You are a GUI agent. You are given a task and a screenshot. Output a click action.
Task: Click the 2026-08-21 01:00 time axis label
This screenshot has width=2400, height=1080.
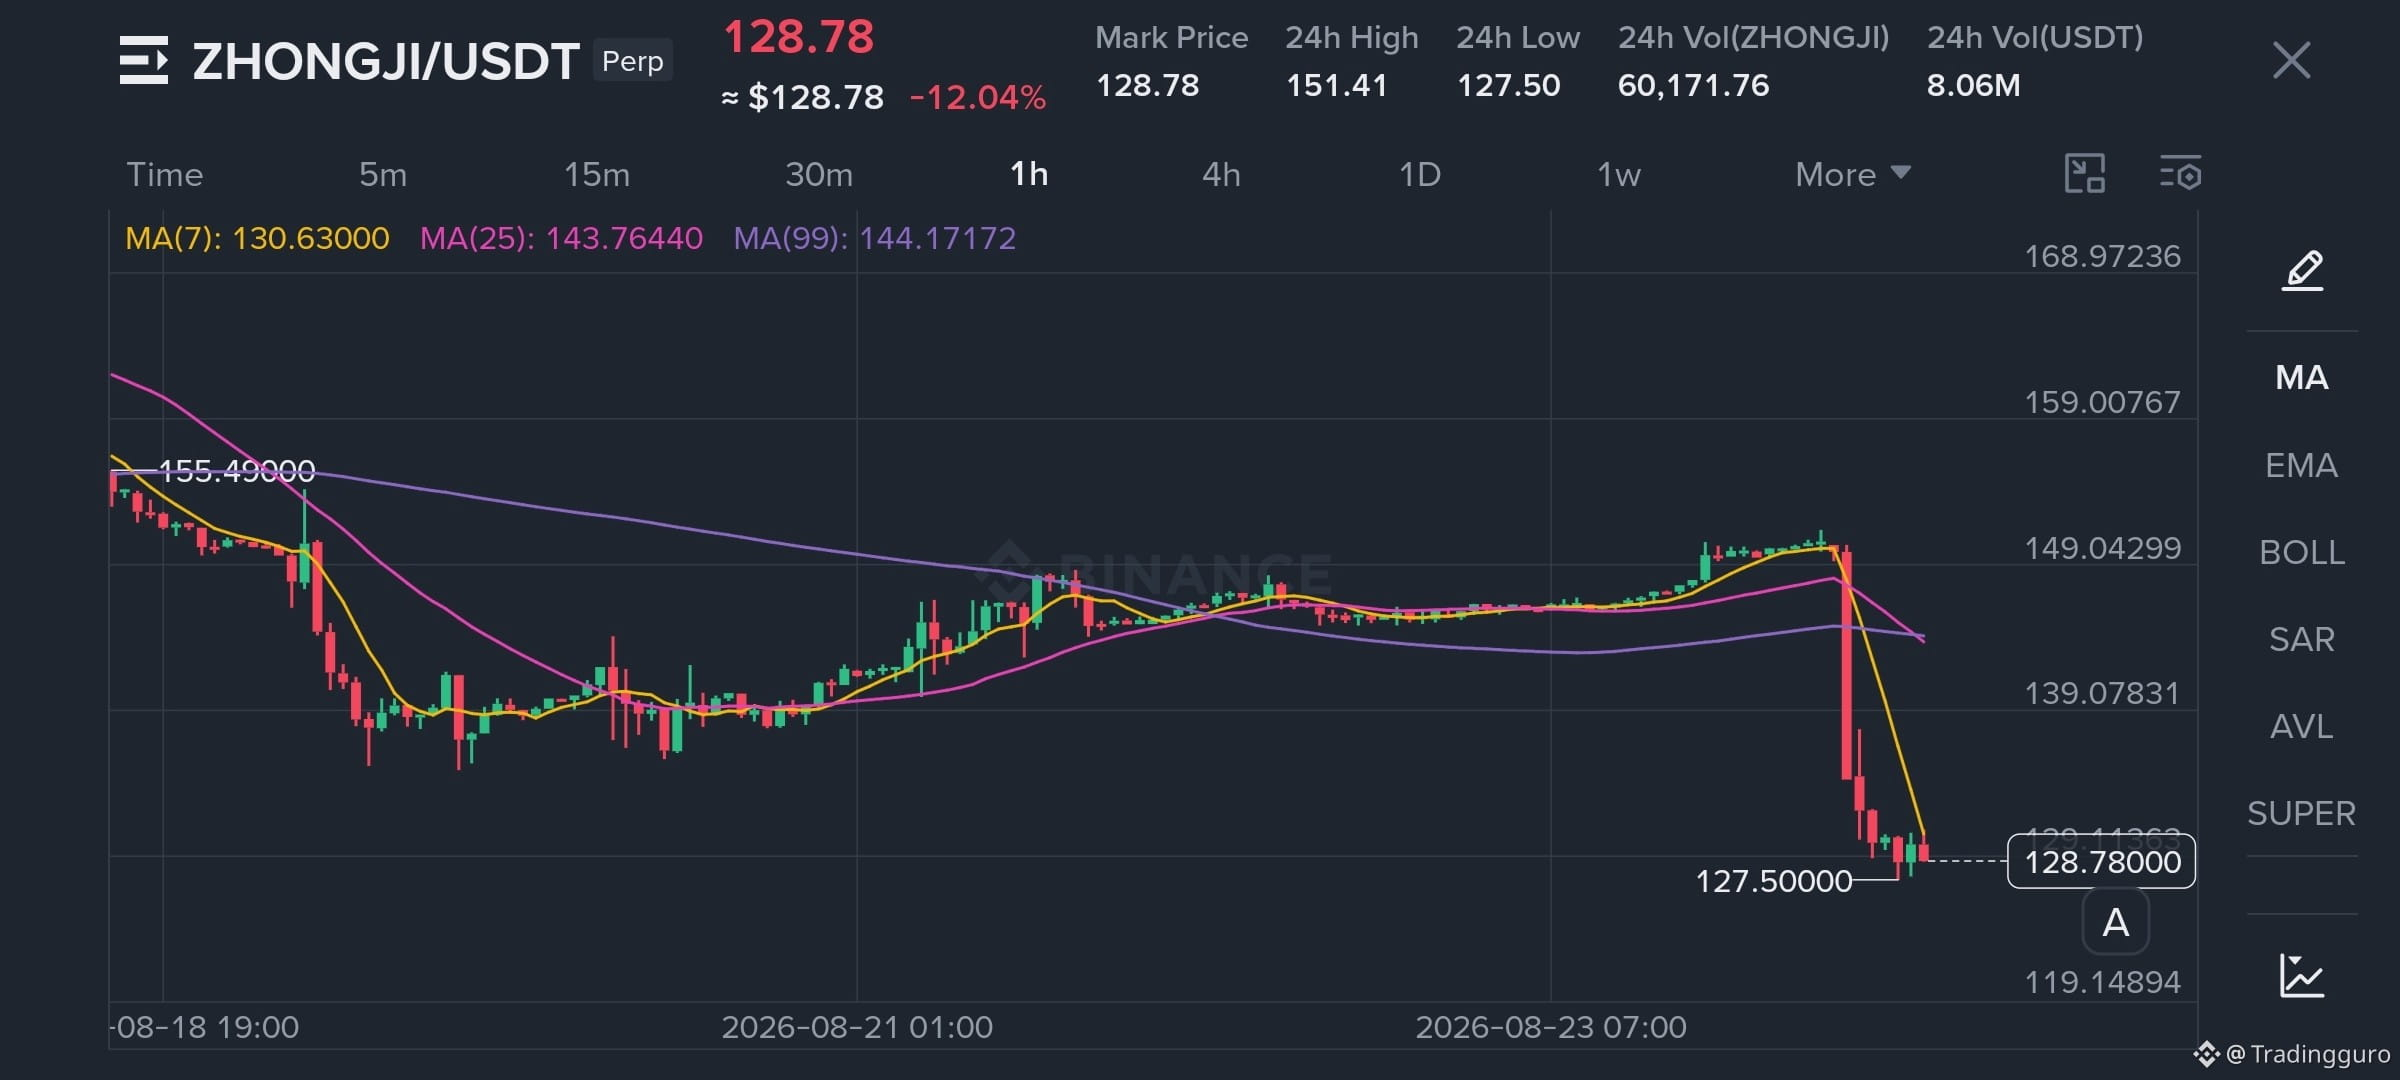point(857,1027)
